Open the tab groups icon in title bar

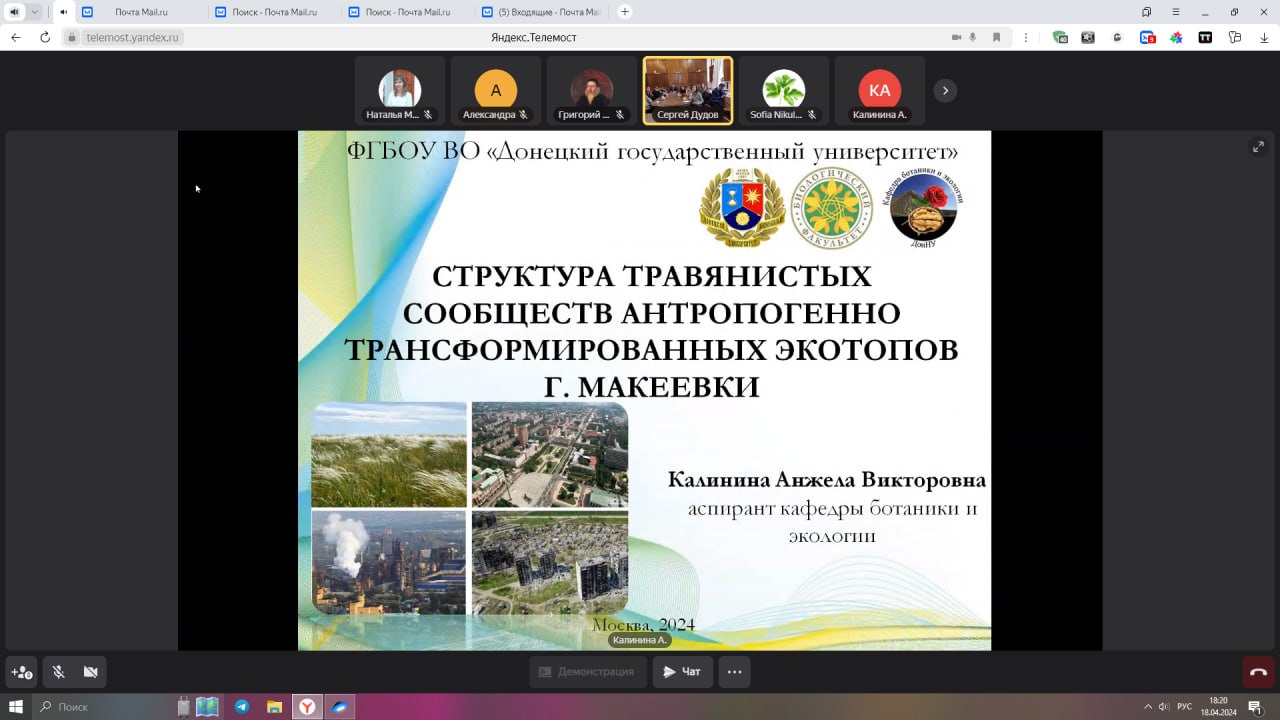(x=1146, y=12)
